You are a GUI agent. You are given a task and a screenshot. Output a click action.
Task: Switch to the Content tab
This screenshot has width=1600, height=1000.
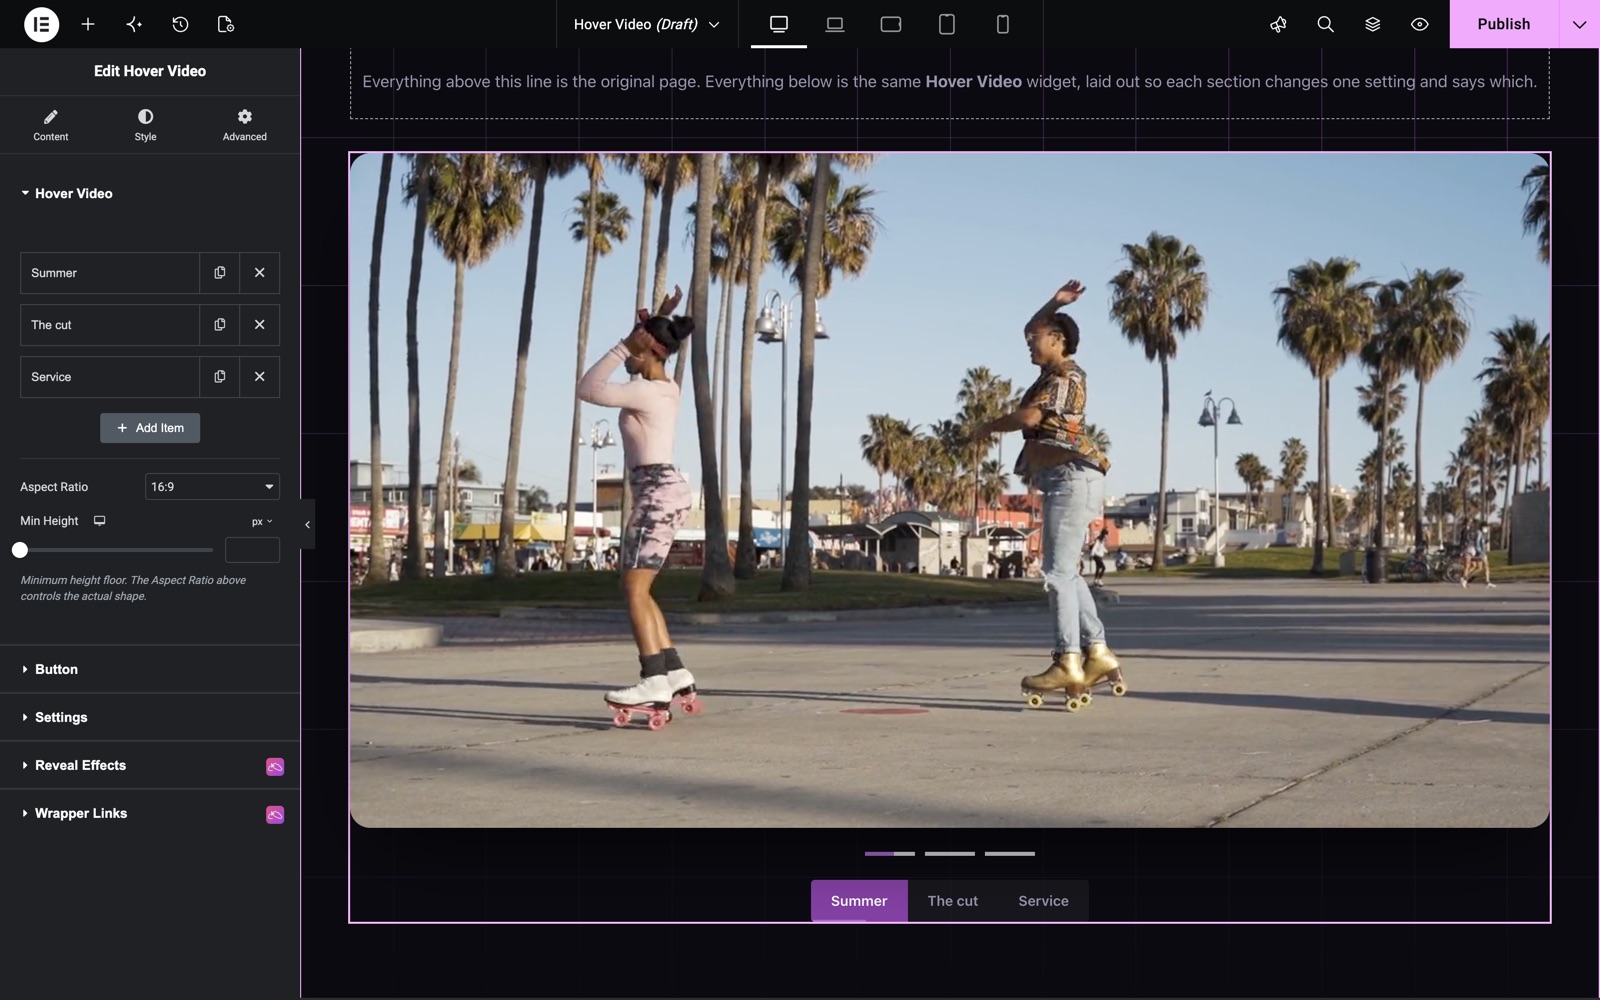[x=51, y=125]
